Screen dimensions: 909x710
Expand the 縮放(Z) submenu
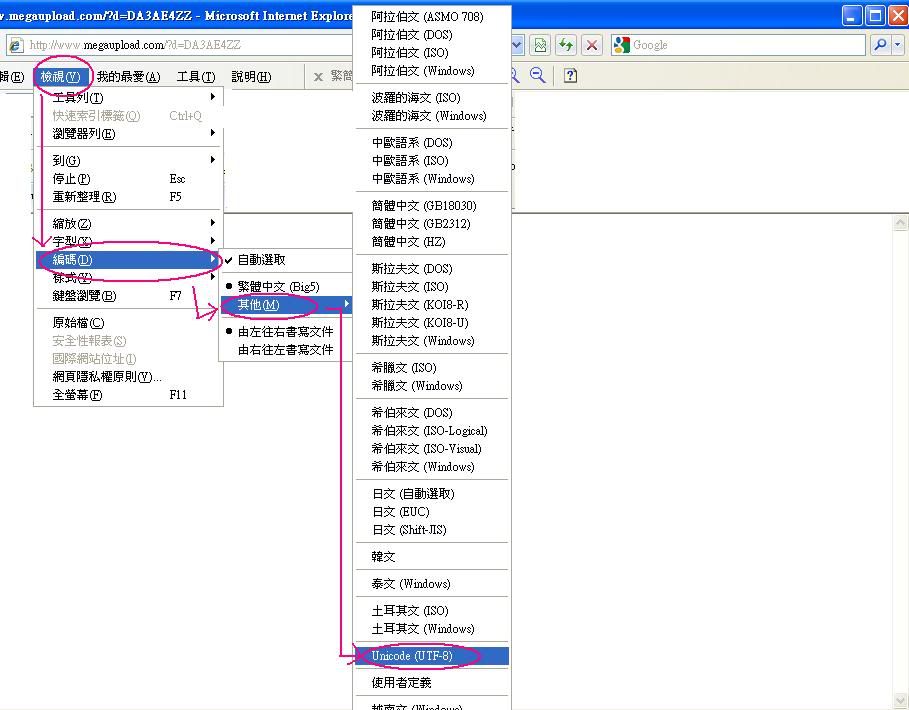click(129, 223)
